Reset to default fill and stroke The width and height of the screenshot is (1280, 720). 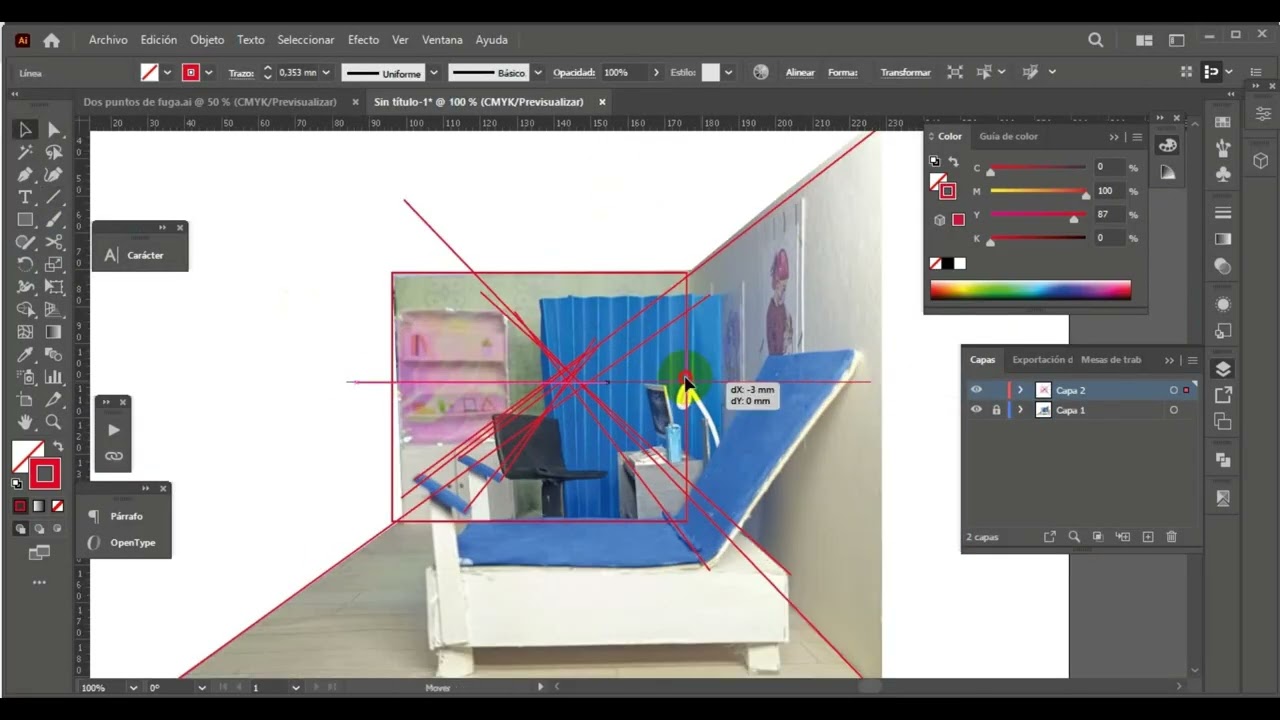click(17, 483)
